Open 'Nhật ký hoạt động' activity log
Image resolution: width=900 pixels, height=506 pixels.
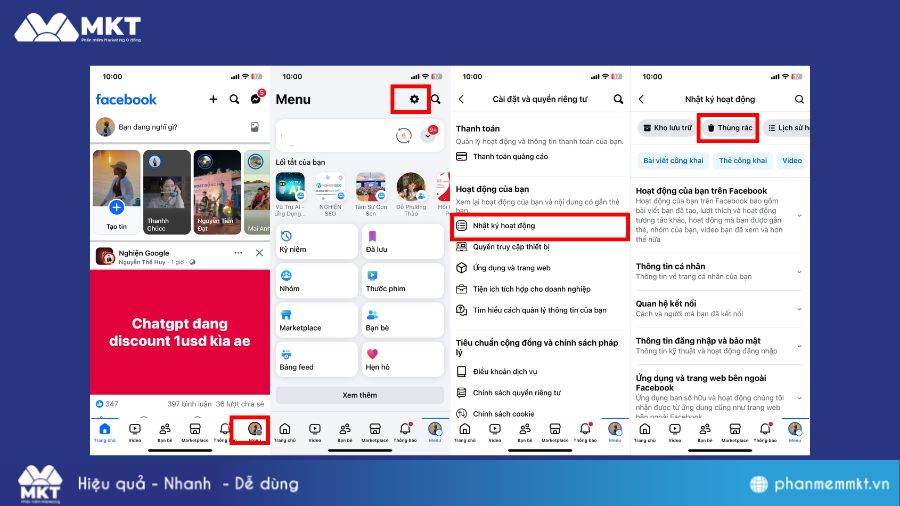tap(540, 226)
